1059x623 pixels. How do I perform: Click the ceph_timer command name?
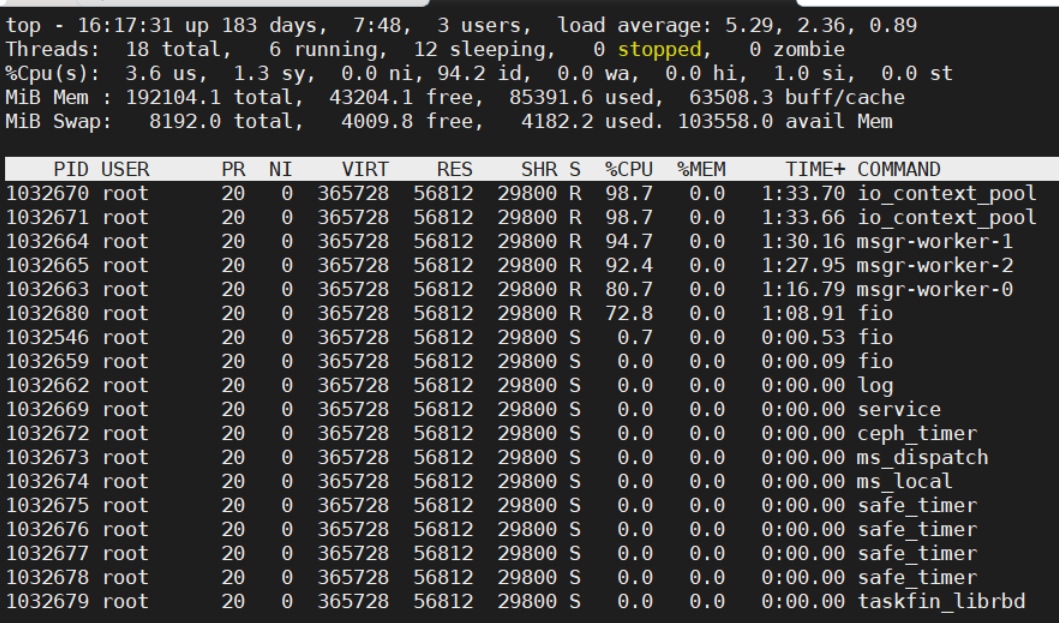(x=917, y=433)
